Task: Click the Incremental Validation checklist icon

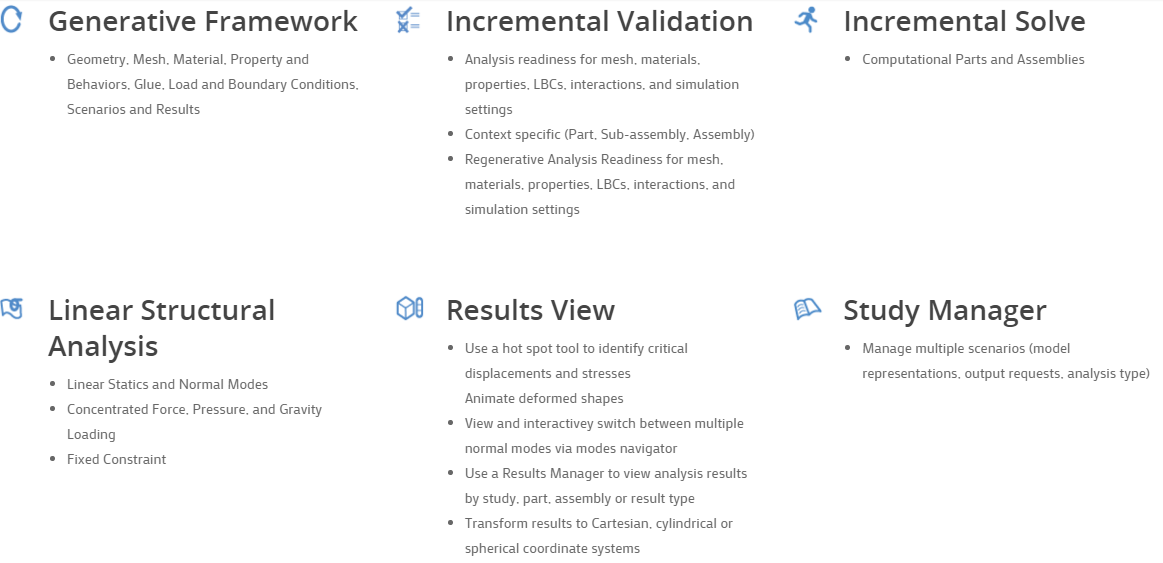Action: click(x=408, y=20)
